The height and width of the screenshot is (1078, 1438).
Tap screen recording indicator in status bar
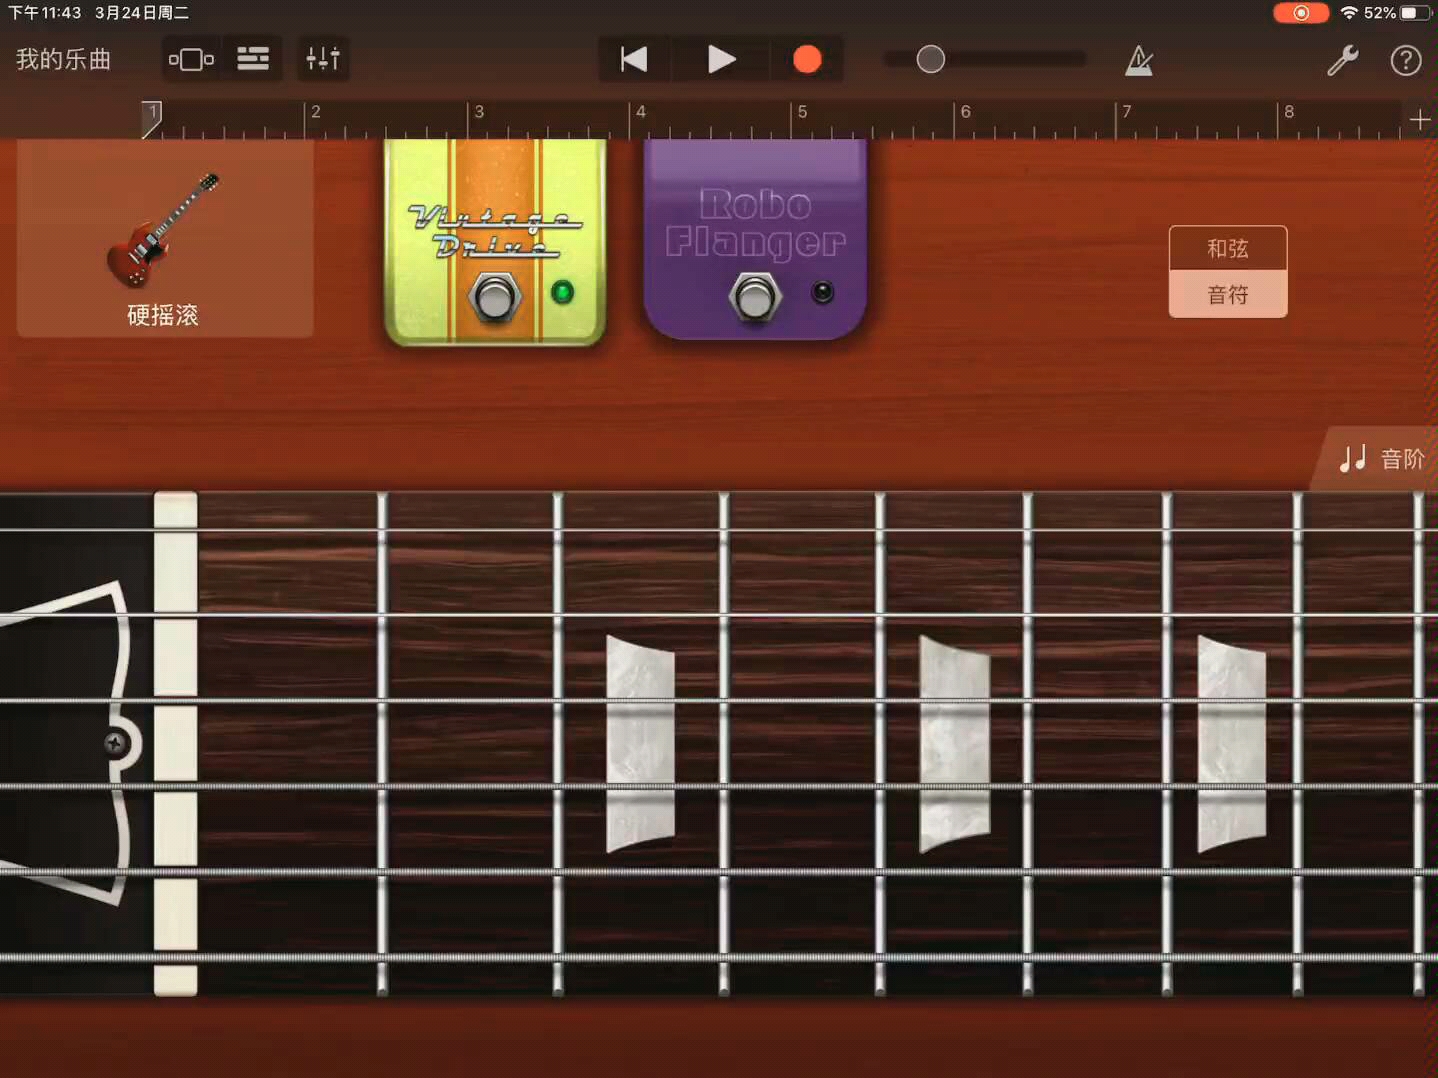coord(1301,13)
